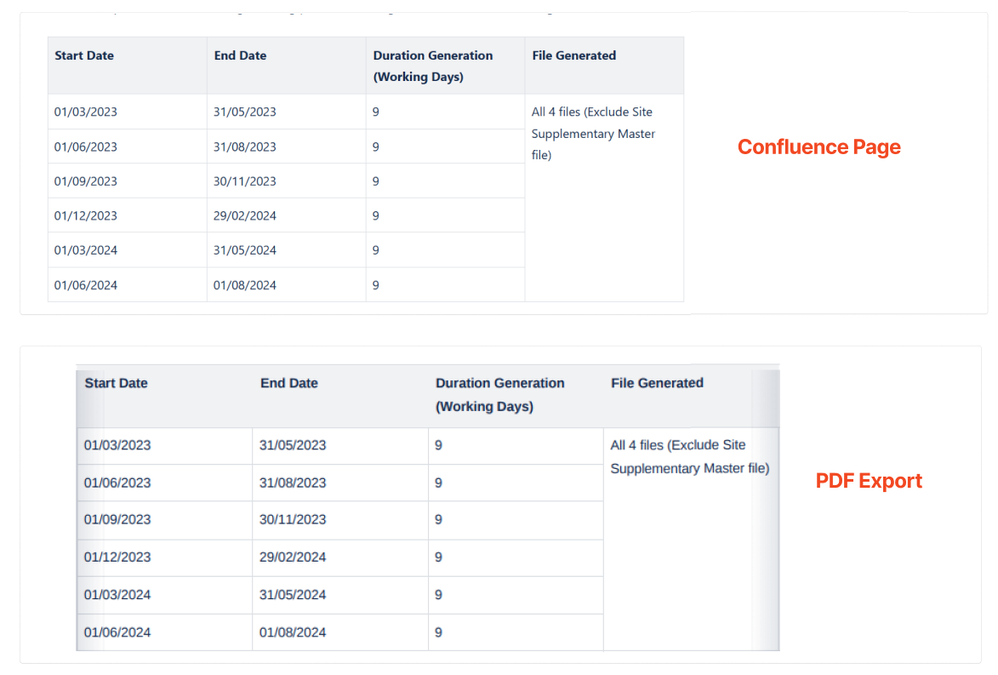998x675 pixels.
Task: Select 01/12/2023 cell in PDF export table
Action: coord(165,558)
